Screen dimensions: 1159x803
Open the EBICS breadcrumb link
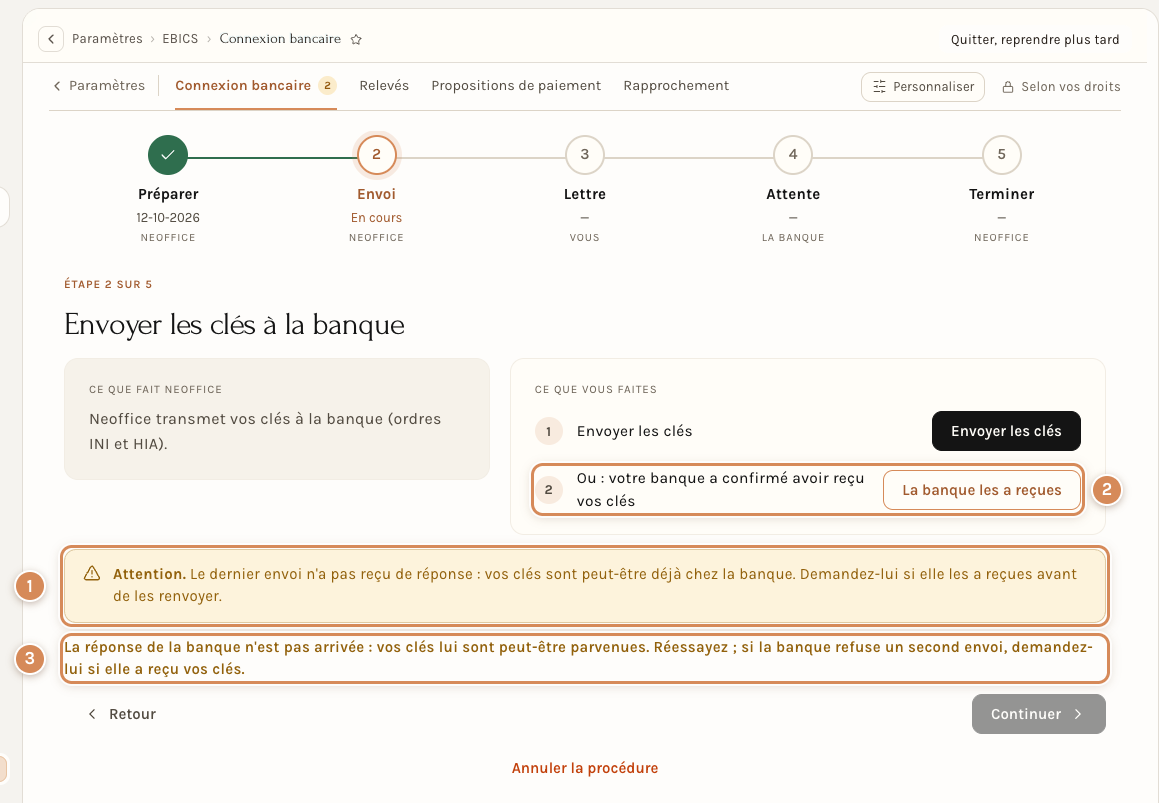180,38
